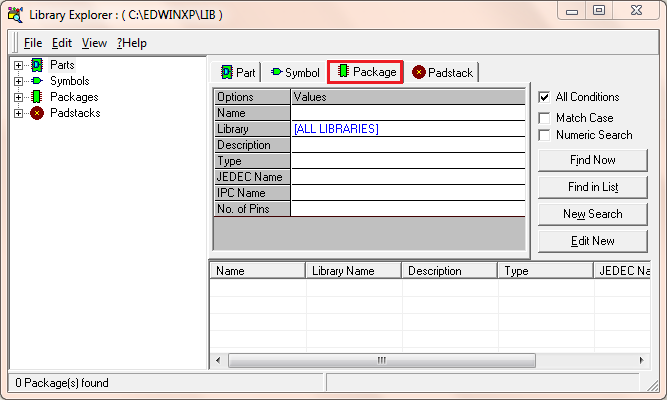Click the Values column header

point(408,97)
